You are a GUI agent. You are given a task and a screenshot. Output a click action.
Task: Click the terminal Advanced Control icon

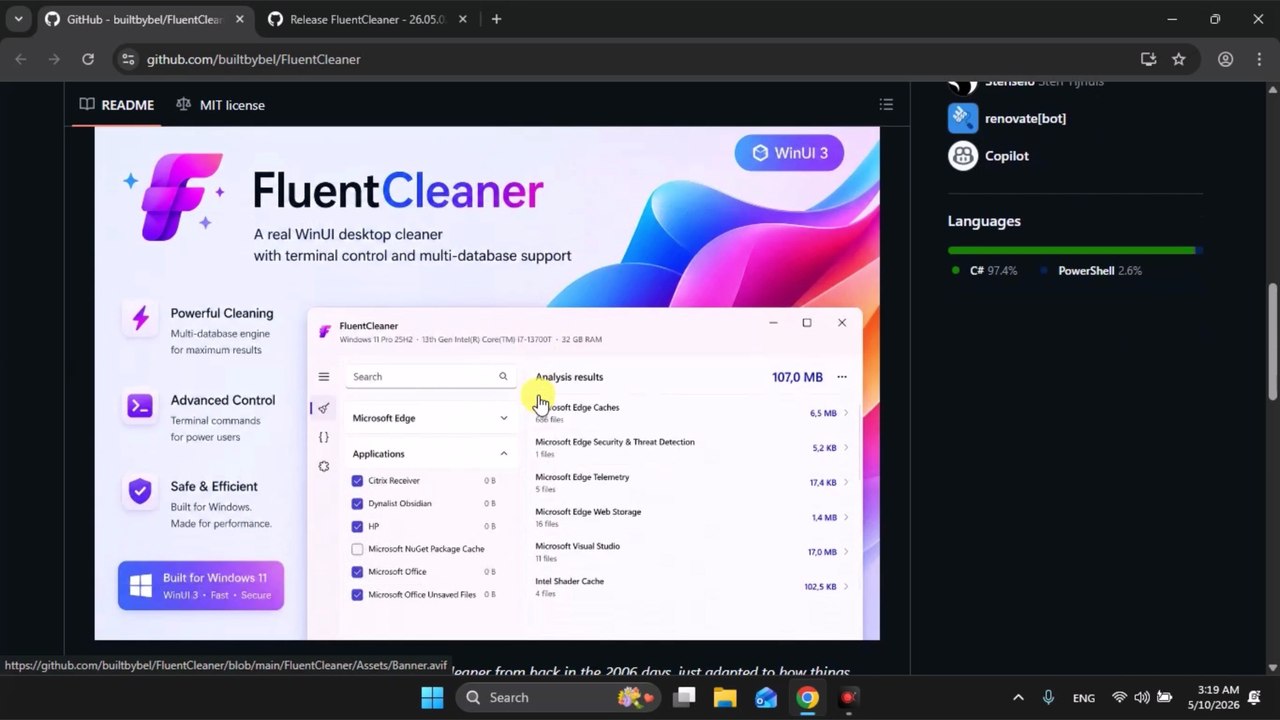tap(140, 406)
